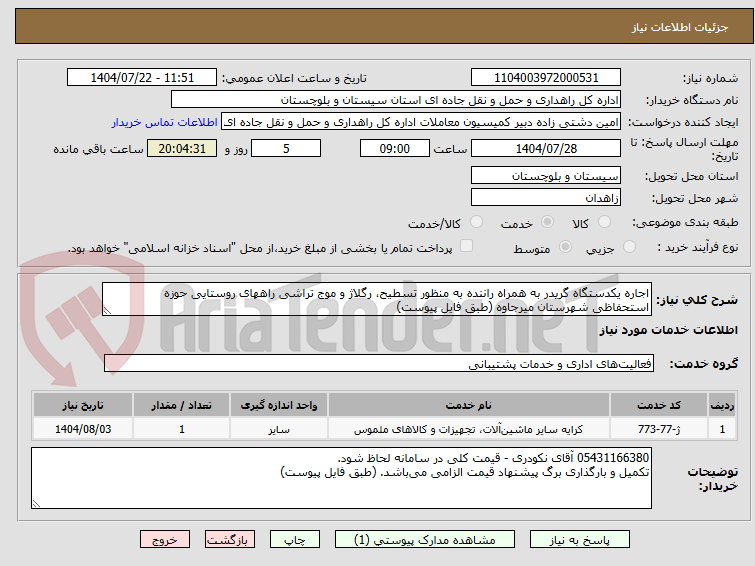Click service code cell ژ-77-773

(x=659, y=429)
